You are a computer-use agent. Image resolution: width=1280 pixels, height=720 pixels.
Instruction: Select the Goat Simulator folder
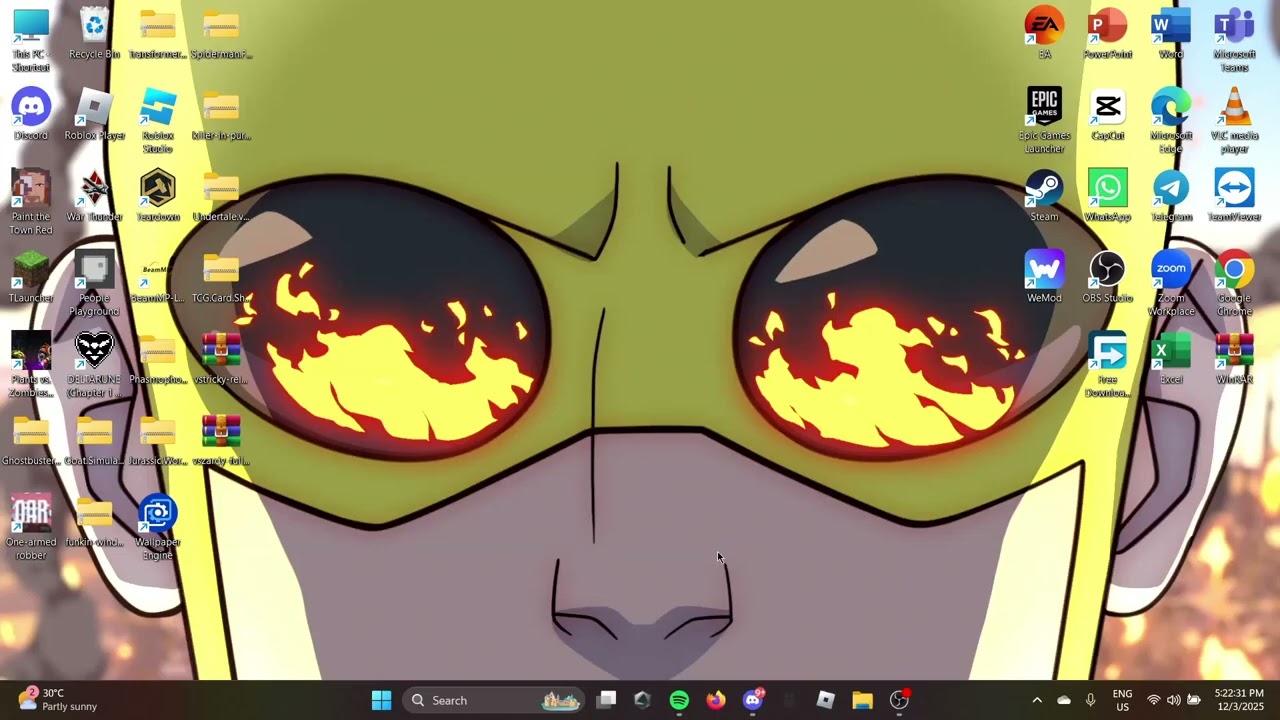click(x=94, y=440)
